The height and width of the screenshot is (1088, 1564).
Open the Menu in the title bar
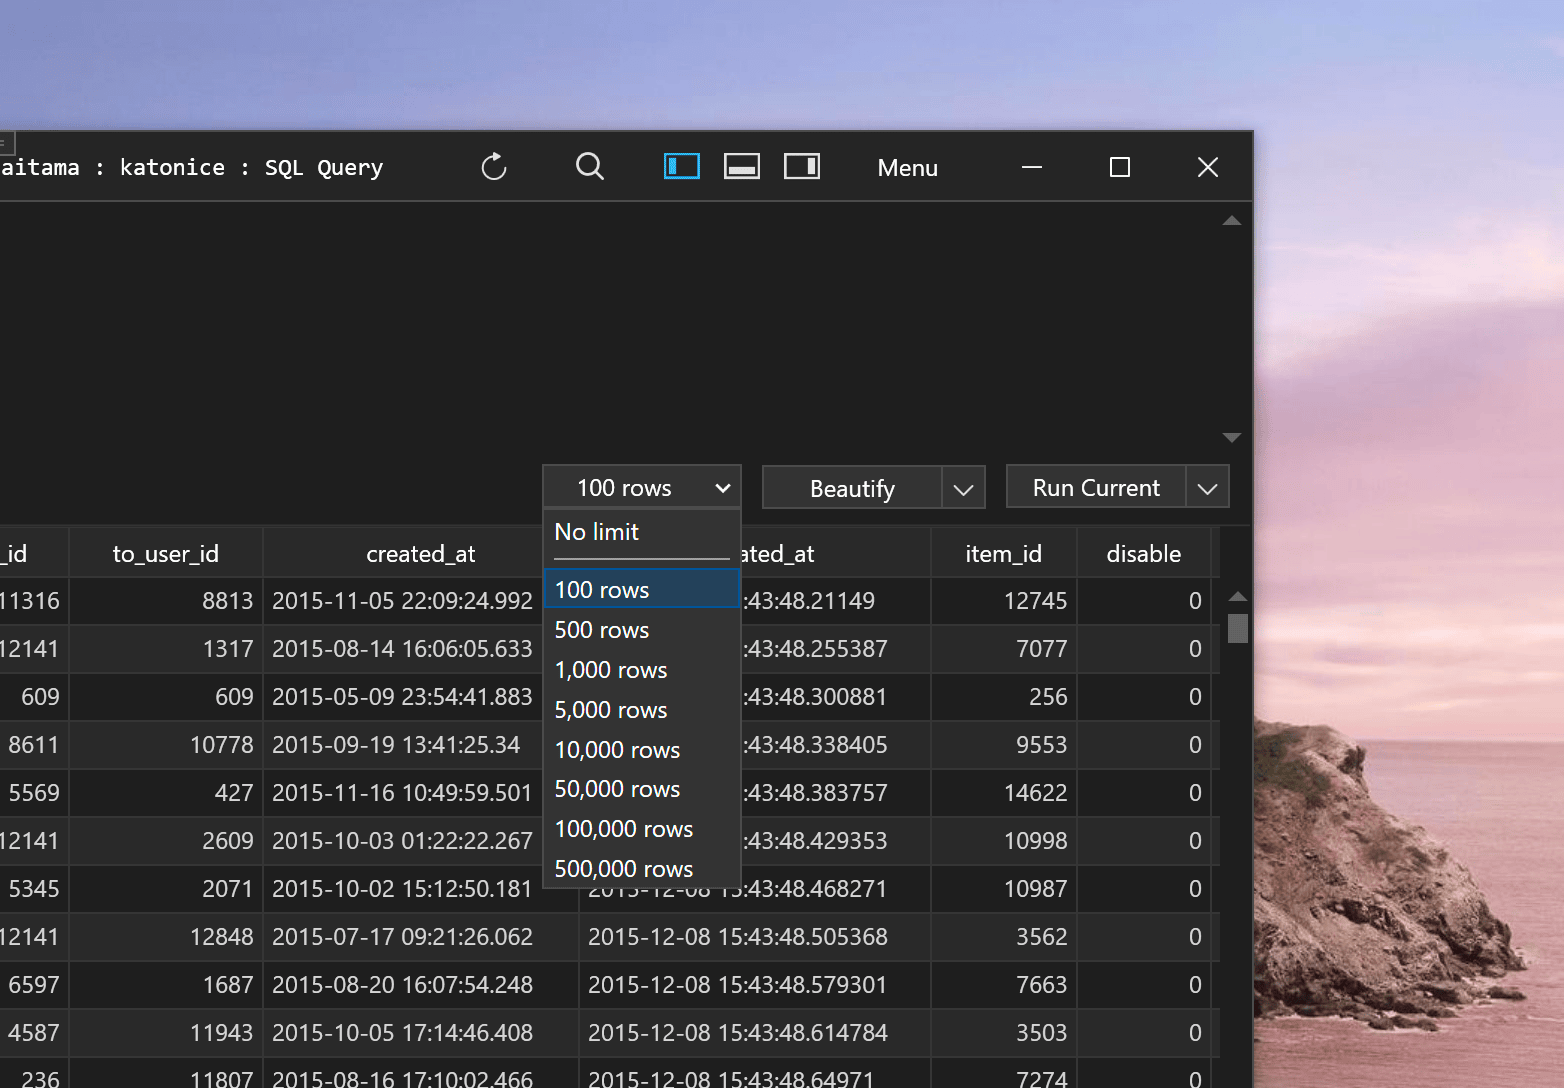[908, 168]
